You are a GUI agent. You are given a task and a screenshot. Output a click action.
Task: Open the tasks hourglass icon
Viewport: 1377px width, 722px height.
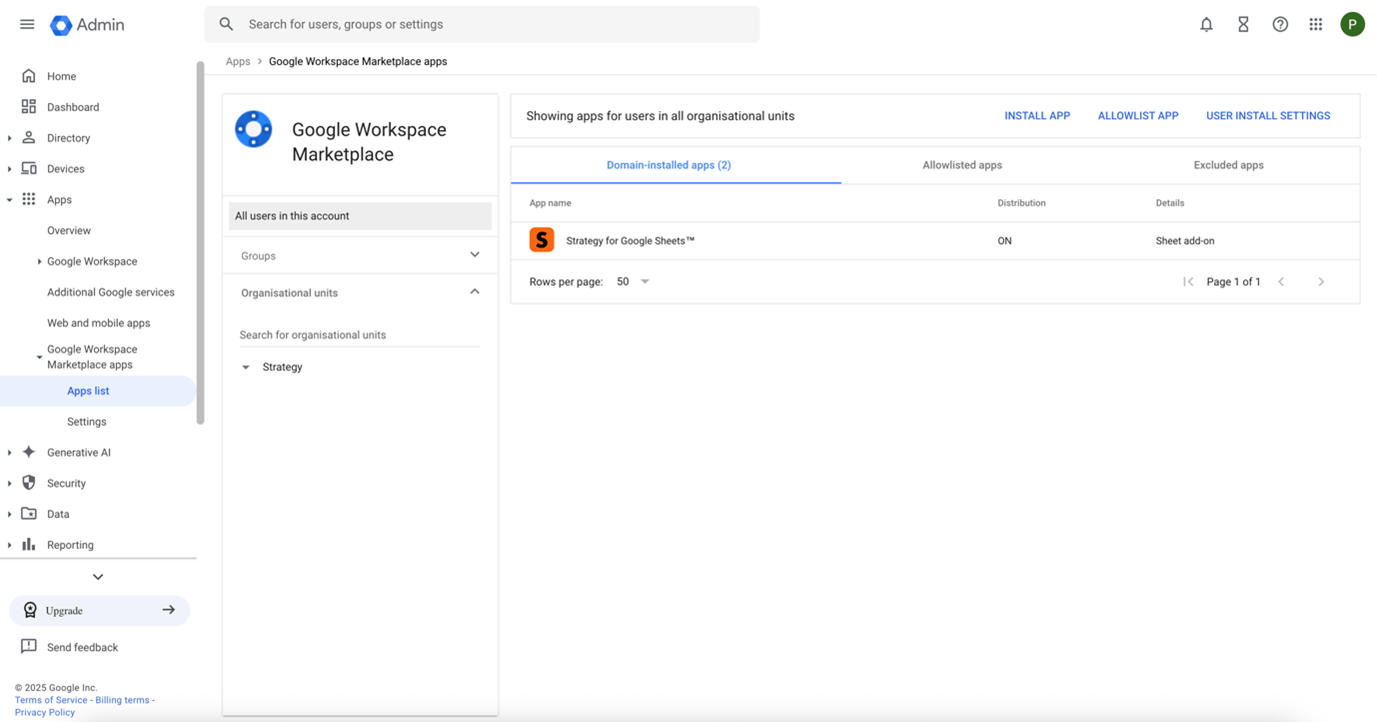tap(1243, 24)
